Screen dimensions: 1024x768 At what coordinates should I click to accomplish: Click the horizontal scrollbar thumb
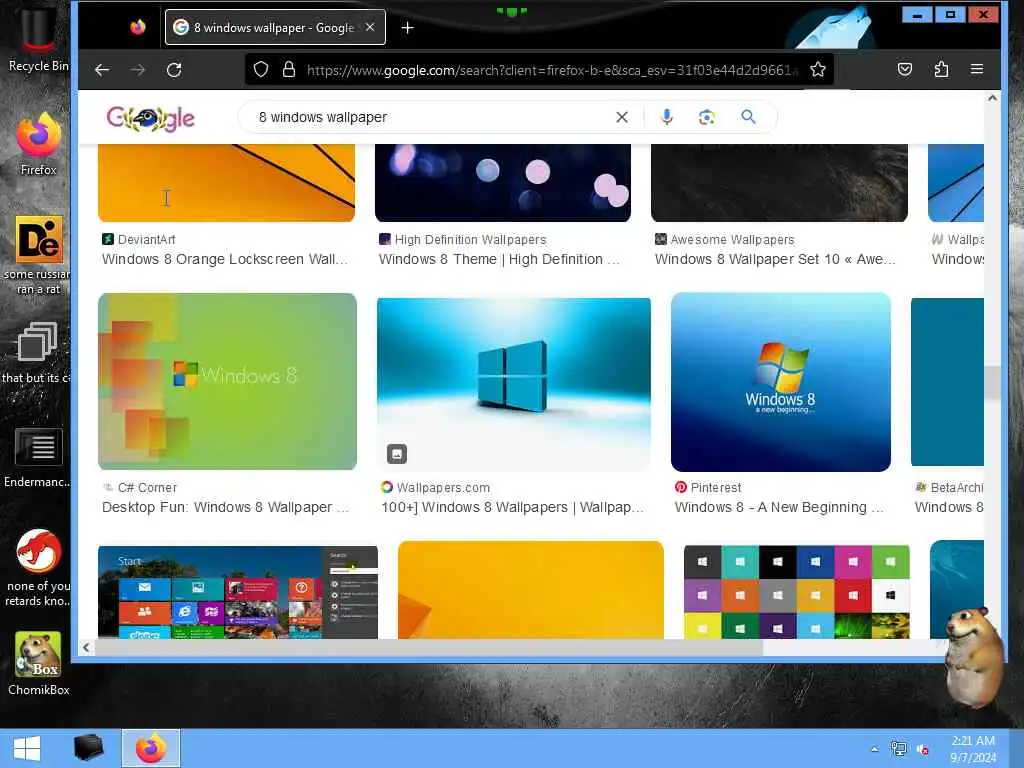(x=429, y=647)
